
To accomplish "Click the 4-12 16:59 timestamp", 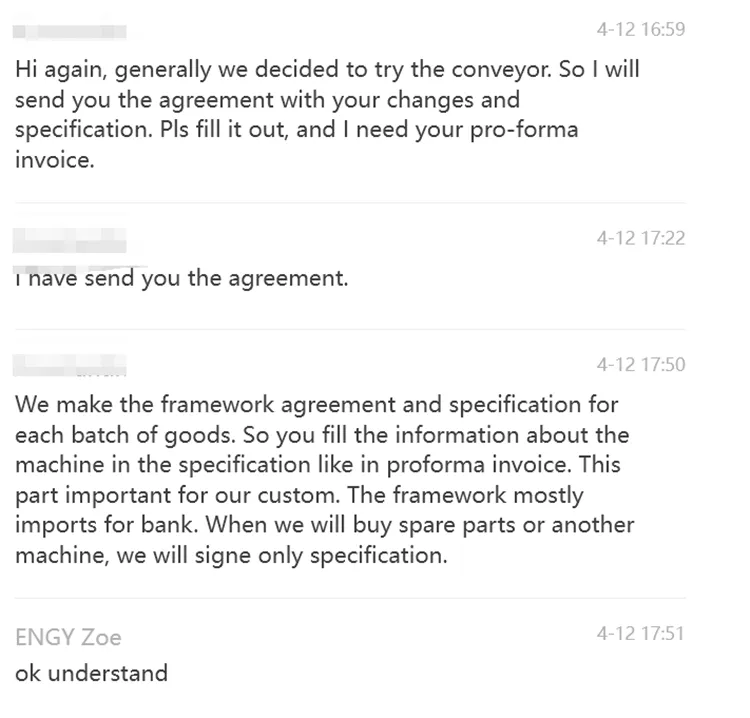I will pyautogui.click(x=640, y=30).
